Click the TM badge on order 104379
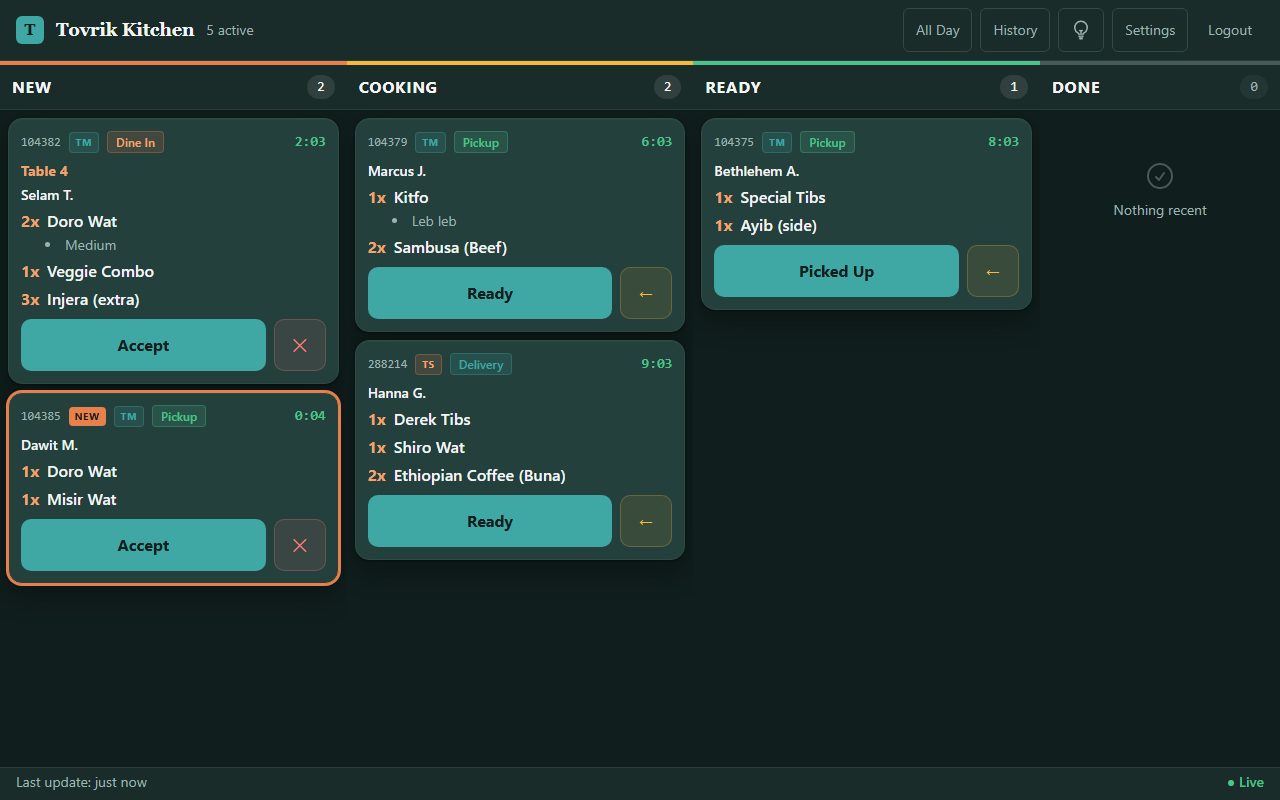Screen dimensions: 1280x800 tap(431, 142)
